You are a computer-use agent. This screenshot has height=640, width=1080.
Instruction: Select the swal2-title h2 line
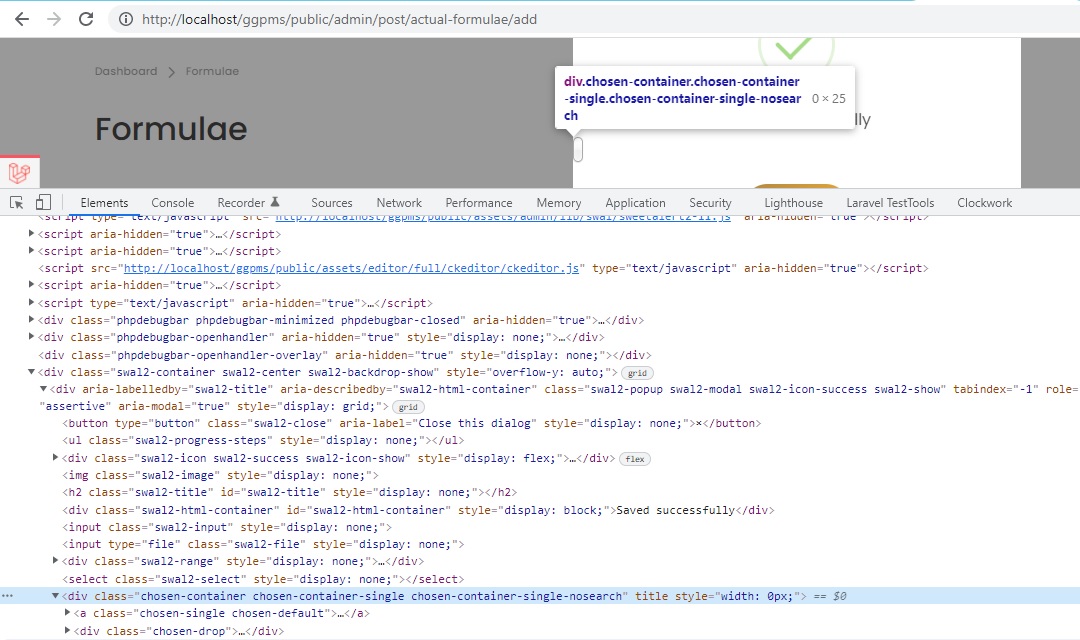coord(289,493)
